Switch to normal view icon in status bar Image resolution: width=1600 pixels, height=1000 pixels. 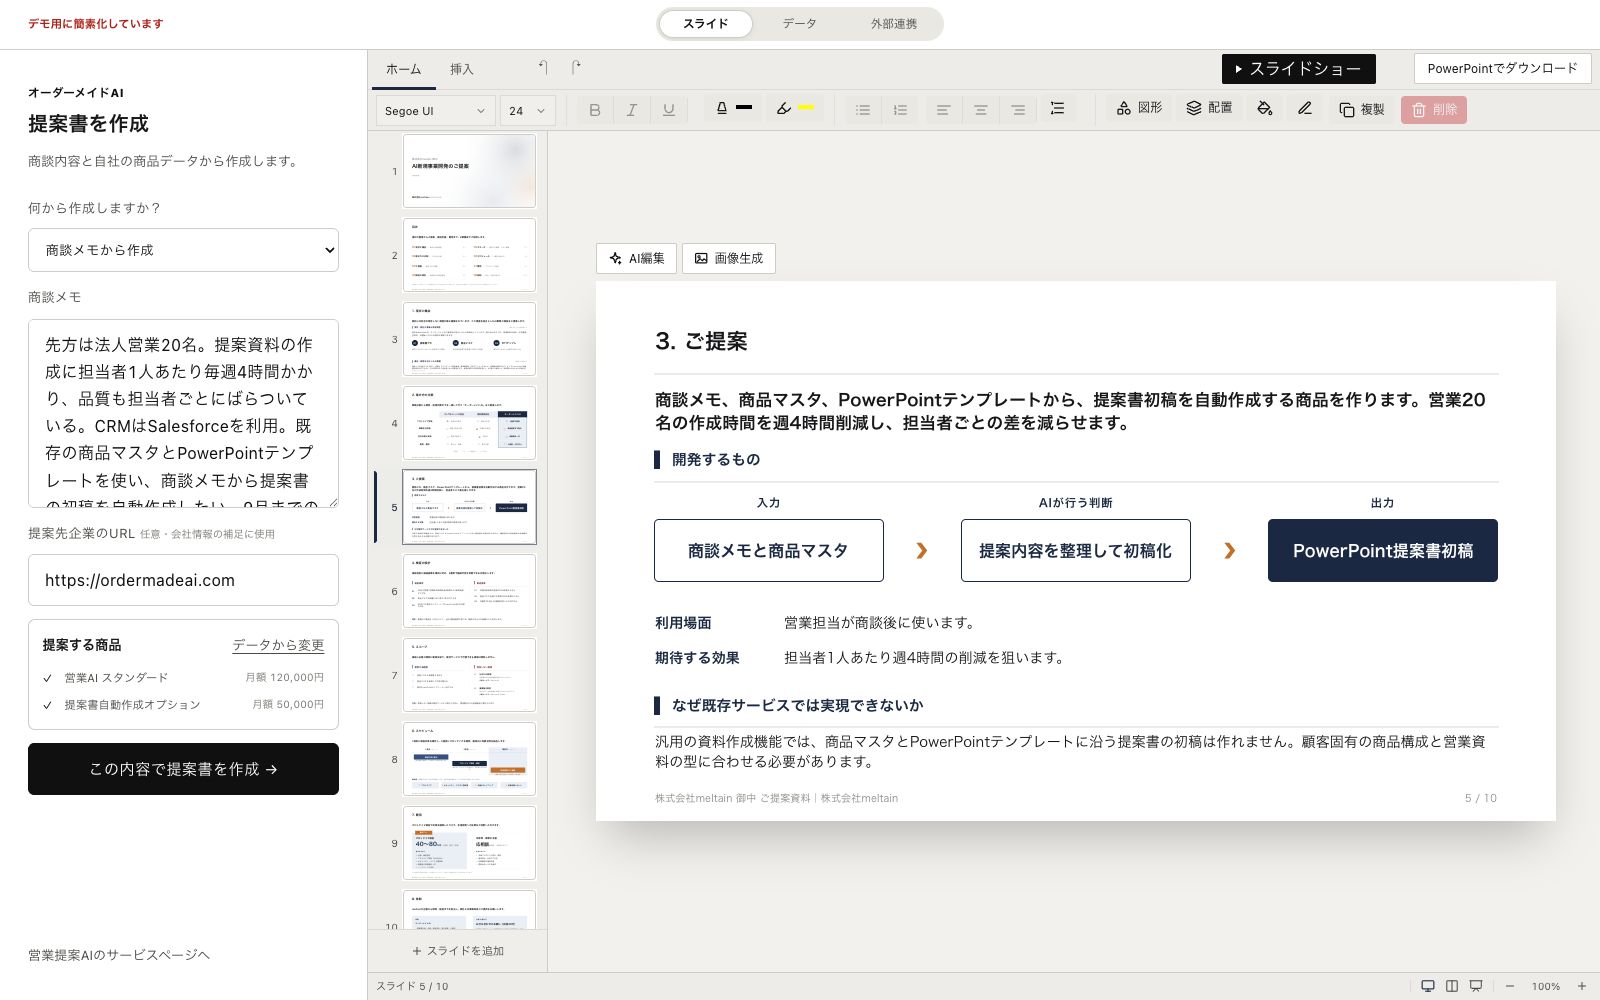[1428, 986]
